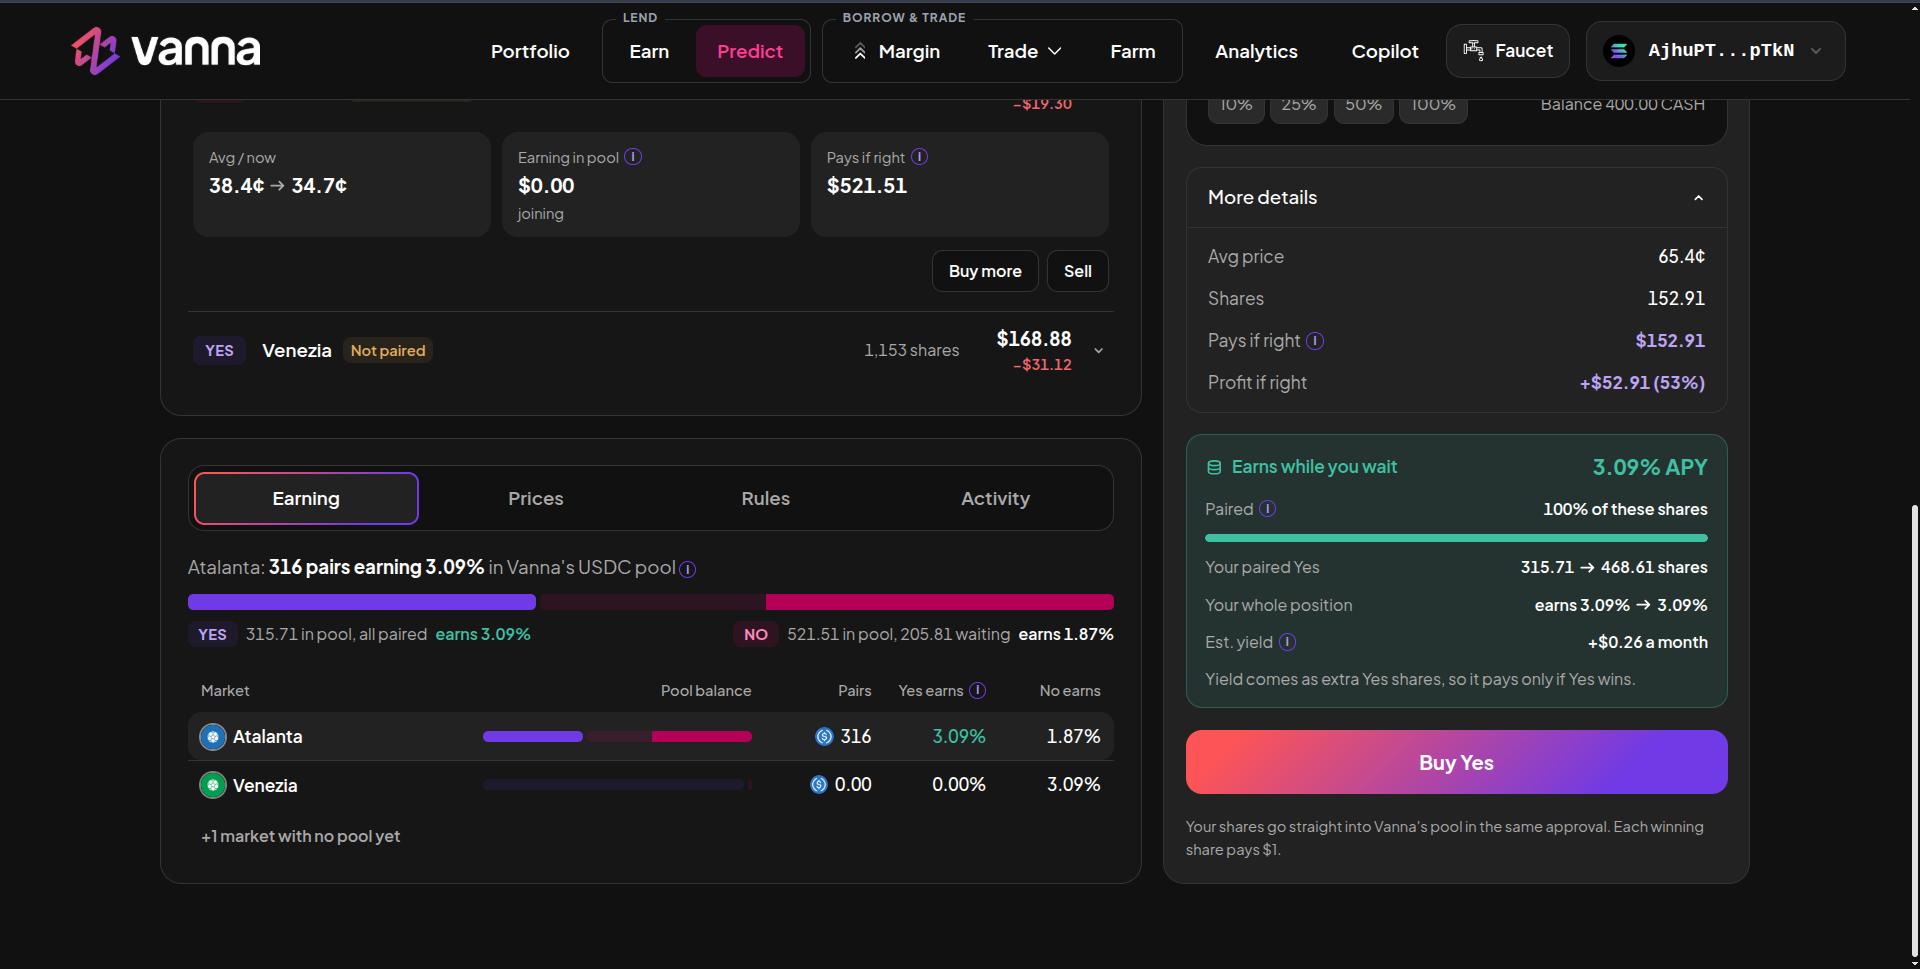This screenshot has height=969, width=1920.
Task: Select the 25% amount preset
Action: coord(1299,108)
